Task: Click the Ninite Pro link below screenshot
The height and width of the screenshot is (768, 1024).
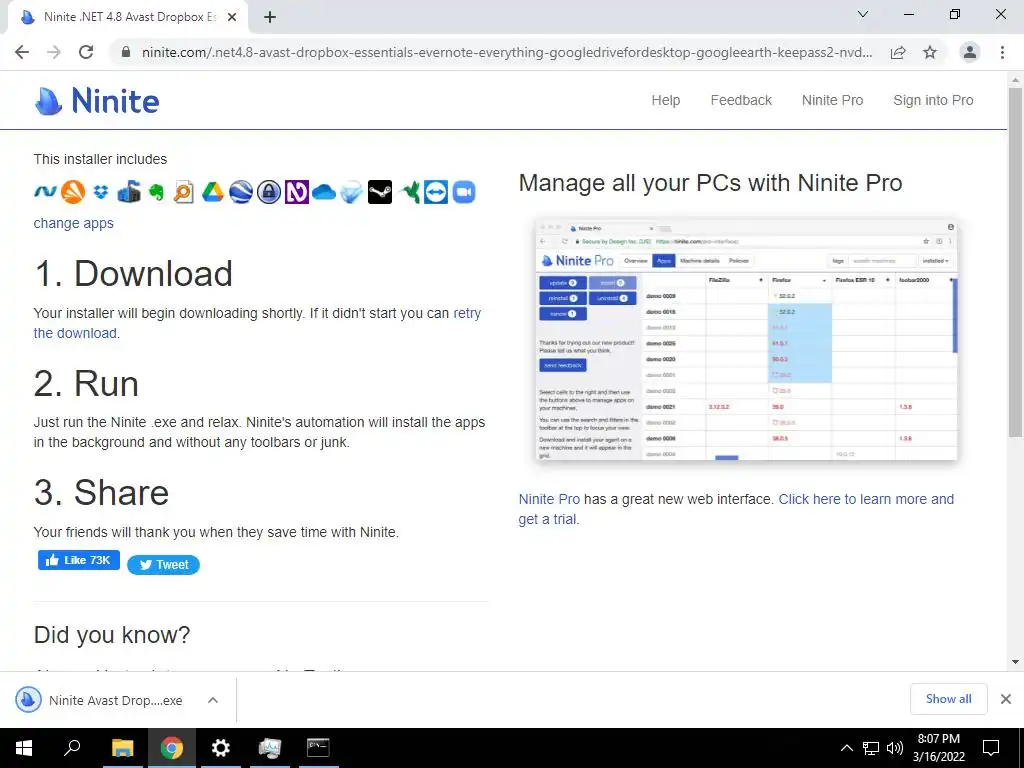Action: pyautogui.click(x=549, y=500)
